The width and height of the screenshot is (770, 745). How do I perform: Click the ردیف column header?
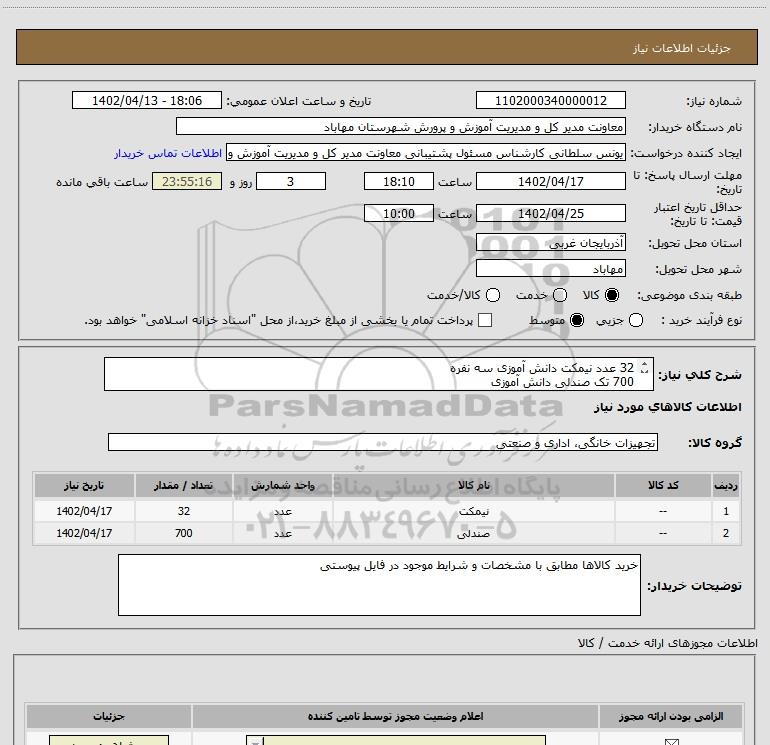point(726,486)
